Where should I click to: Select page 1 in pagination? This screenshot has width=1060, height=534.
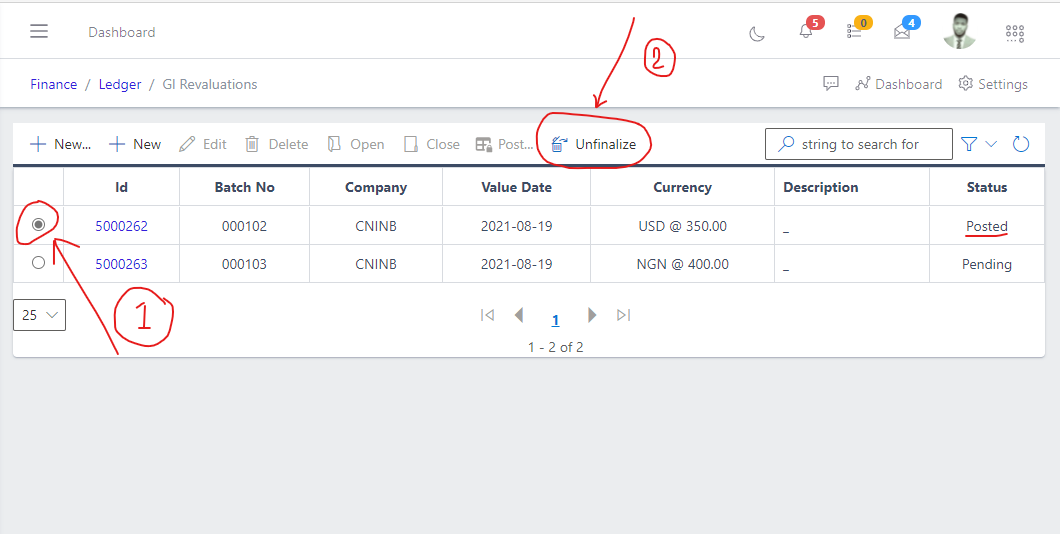click(x=555, y=320)
